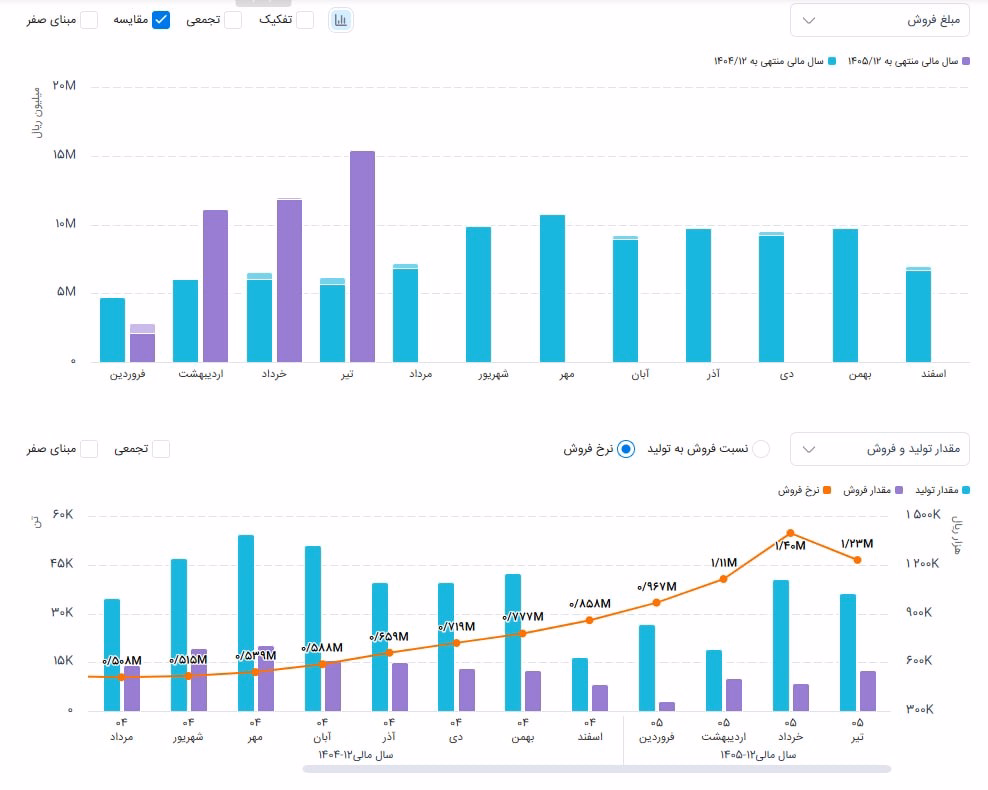The height and width of the screenshot is (790, 988).
Task: Toggle the مبنای صفر checkbox on bottom chart
Action: coord(89,449)
